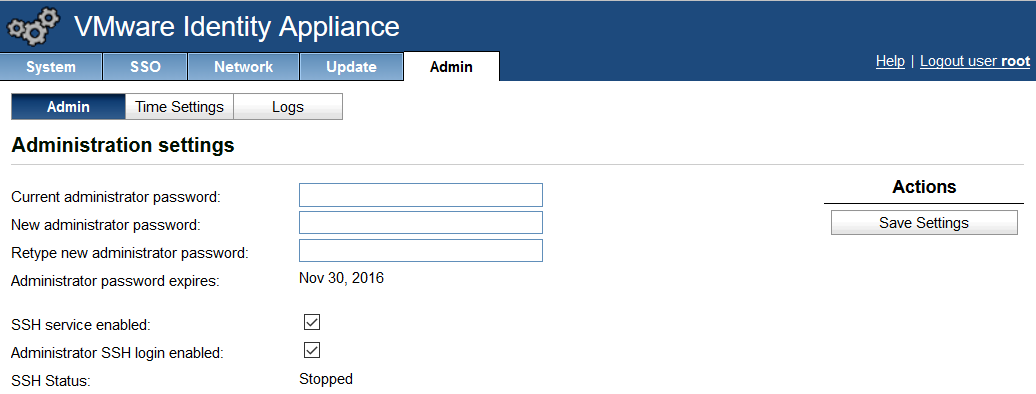Click the New administrator password field
The image size is (1036, 394).
click(x=421, y=223)
